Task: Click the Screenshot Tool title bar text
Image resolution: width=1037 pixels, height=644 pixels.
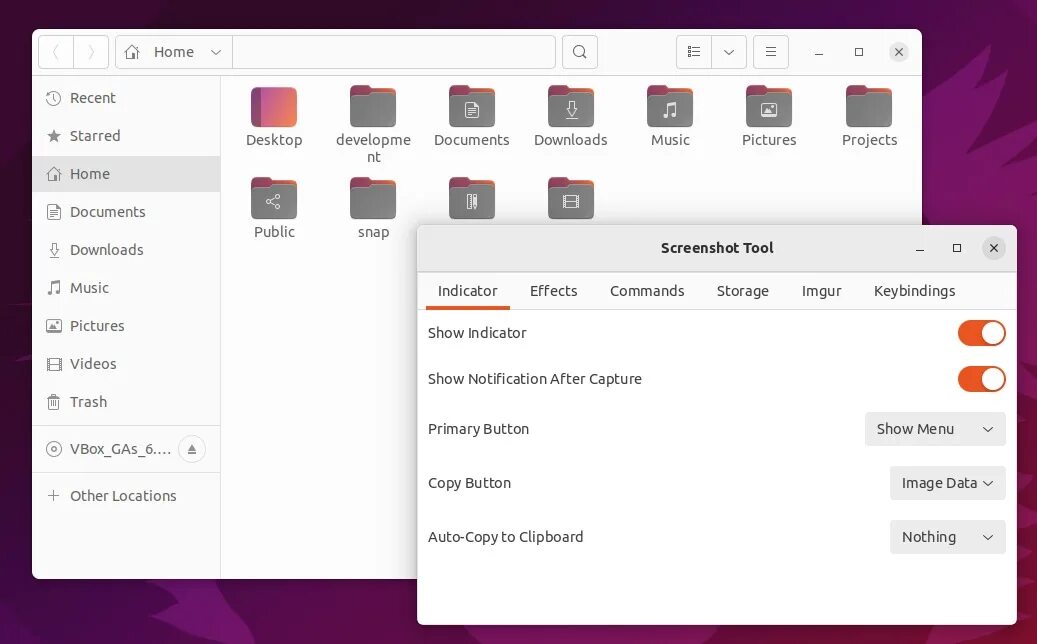Action: 717,249
